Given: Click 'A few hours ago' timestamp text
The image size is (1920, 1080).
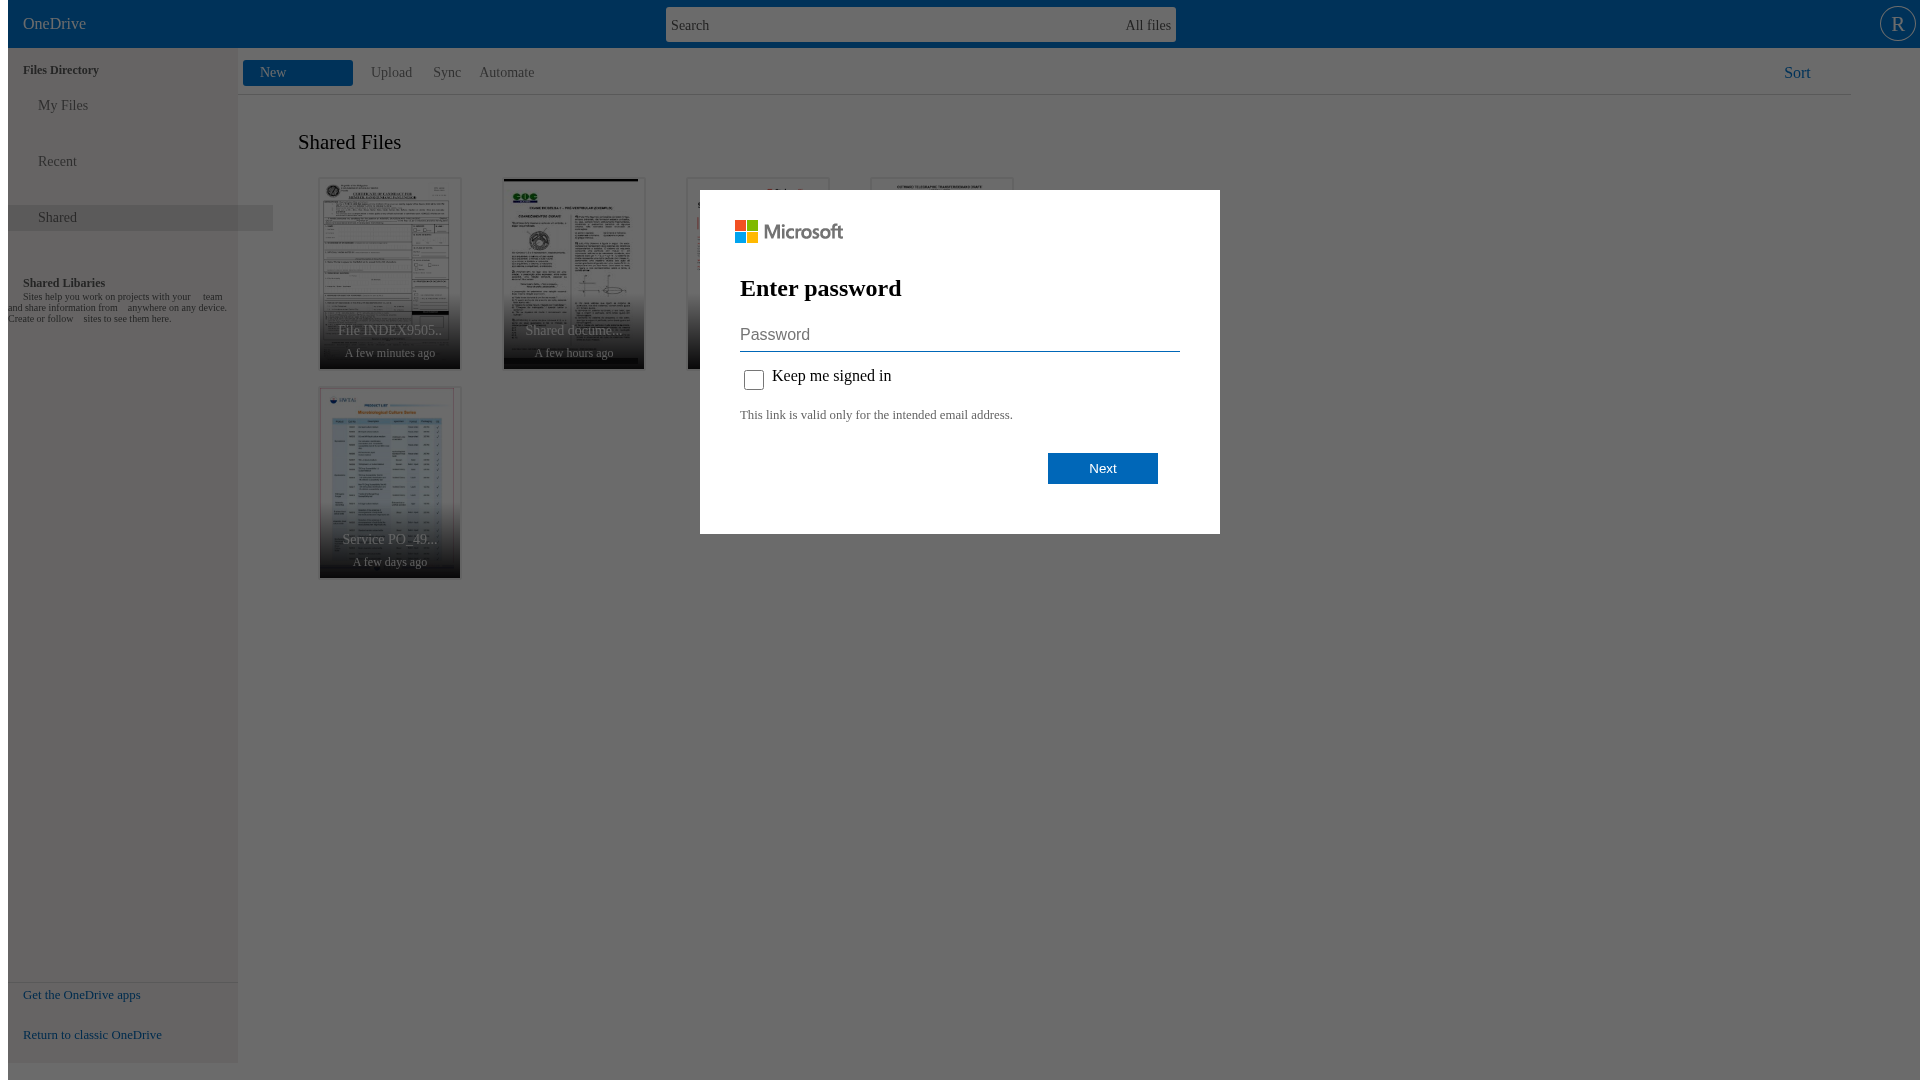Looking at the screenshot, I should tap(574, 353).
